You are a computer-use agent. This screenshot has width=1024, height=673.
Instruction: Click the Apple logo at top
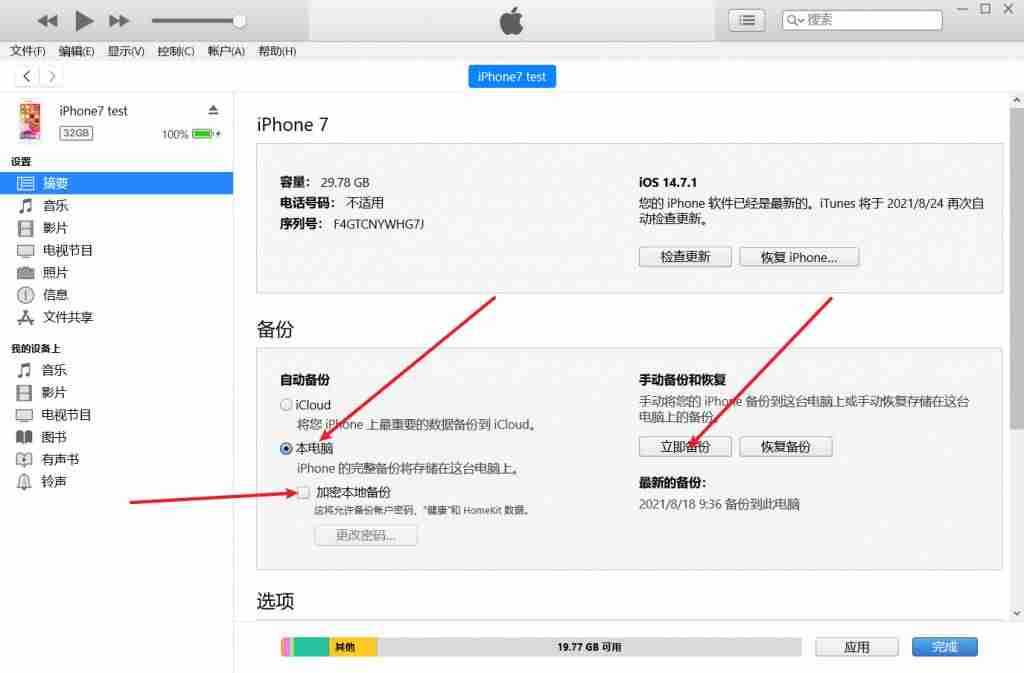tap(511, 21)
